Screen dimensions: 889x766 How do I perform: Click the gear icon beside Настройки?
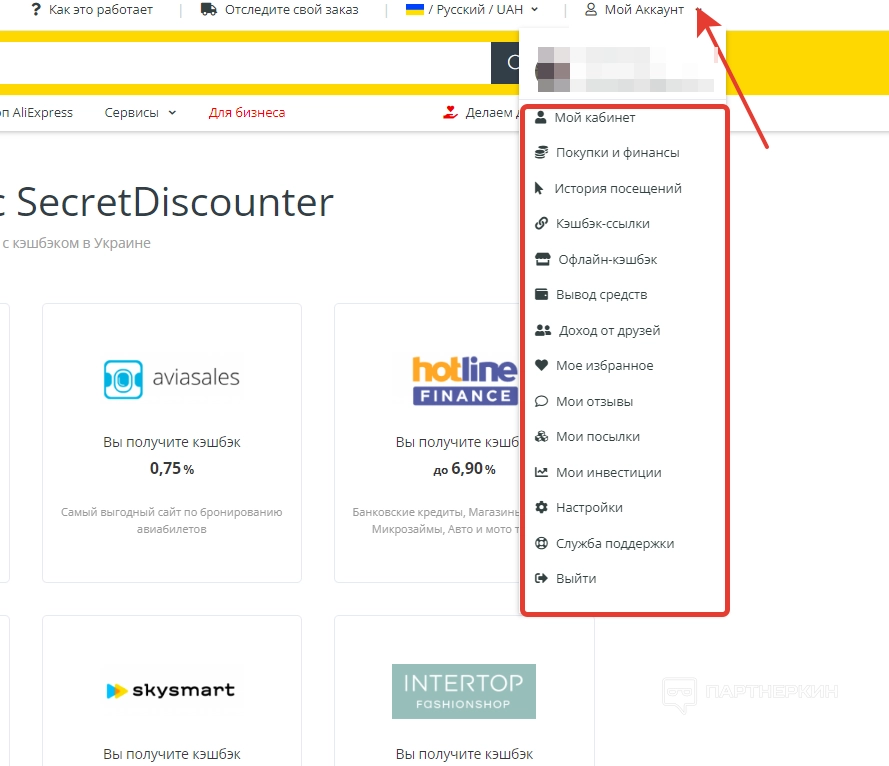541,507
